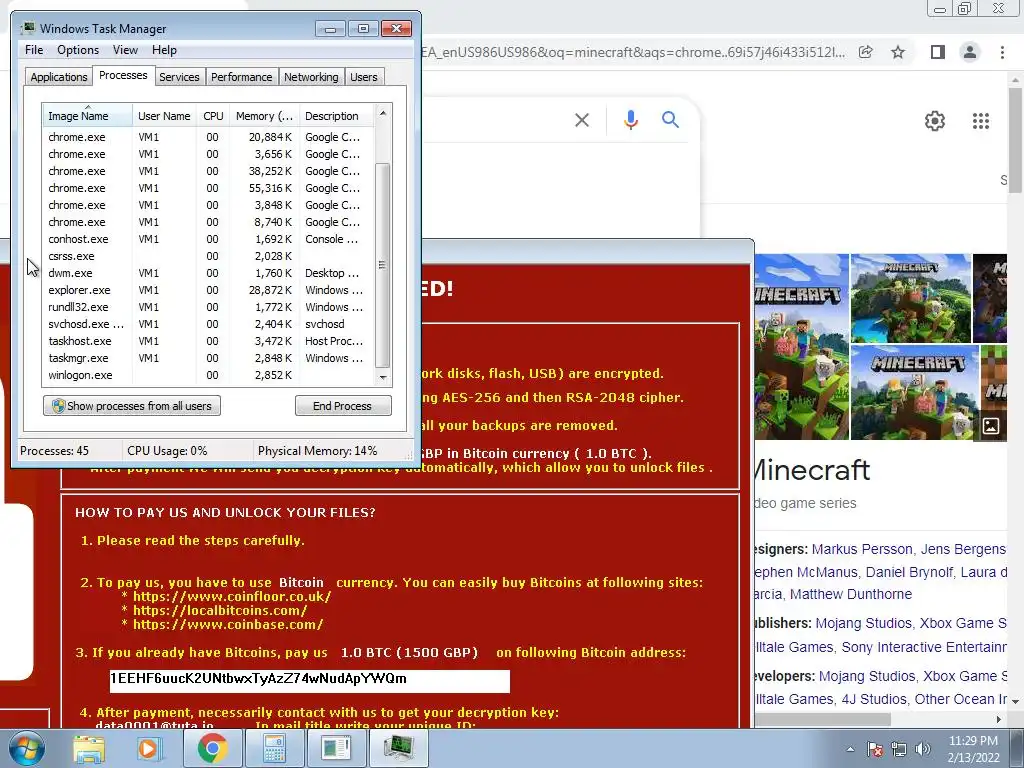Viewport: 1024px width, 768px height.
Task: Open the volume speaker tray icon
Action: [x=923, y=749]
